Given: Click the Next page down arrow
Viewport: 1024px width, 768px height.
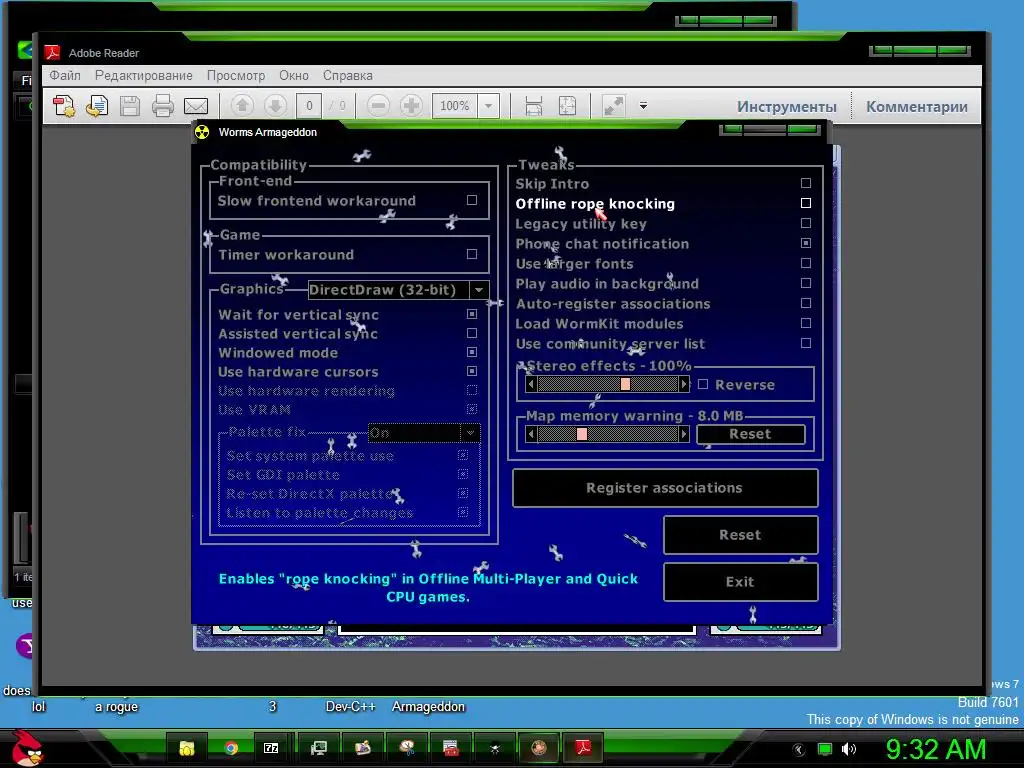Looking at the screenshot, I should tap(276, 105).
